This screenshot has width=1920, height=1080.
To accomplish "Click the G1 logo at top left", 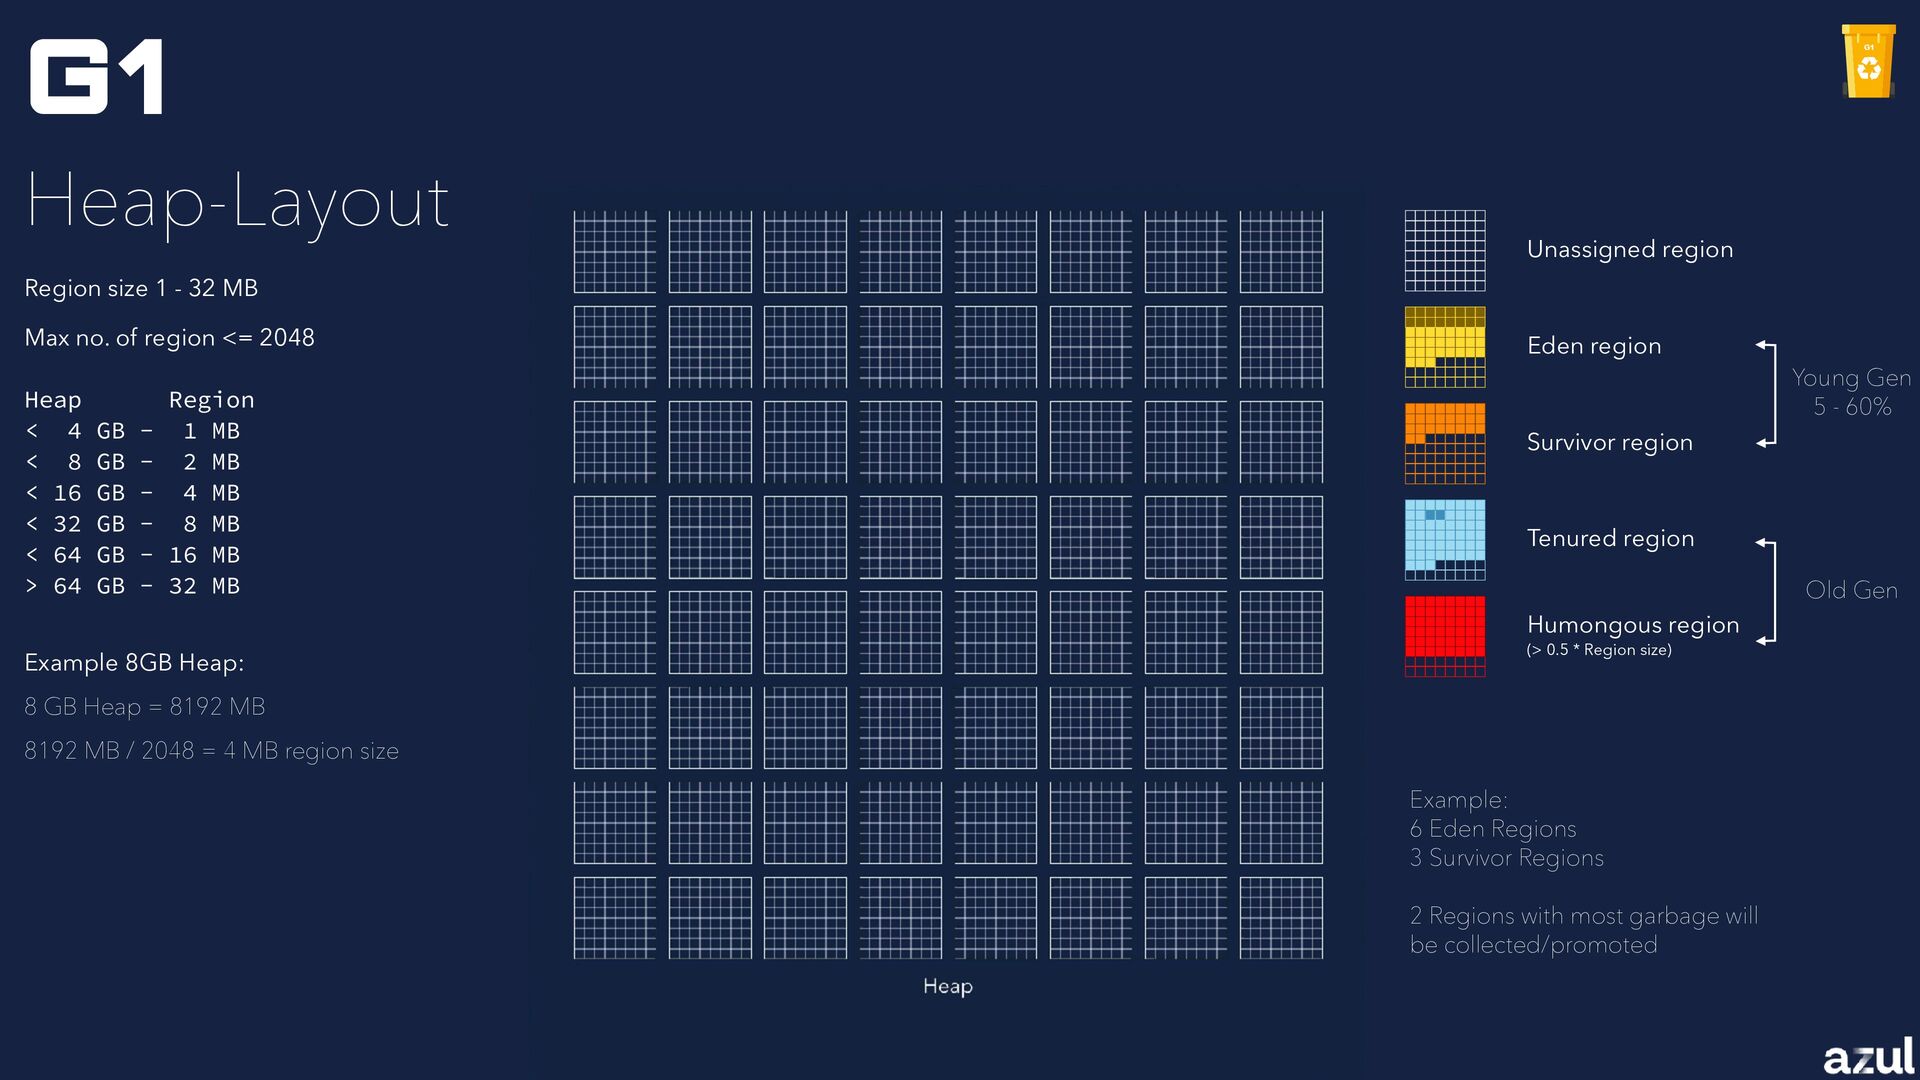I will (x=96, y=77).
